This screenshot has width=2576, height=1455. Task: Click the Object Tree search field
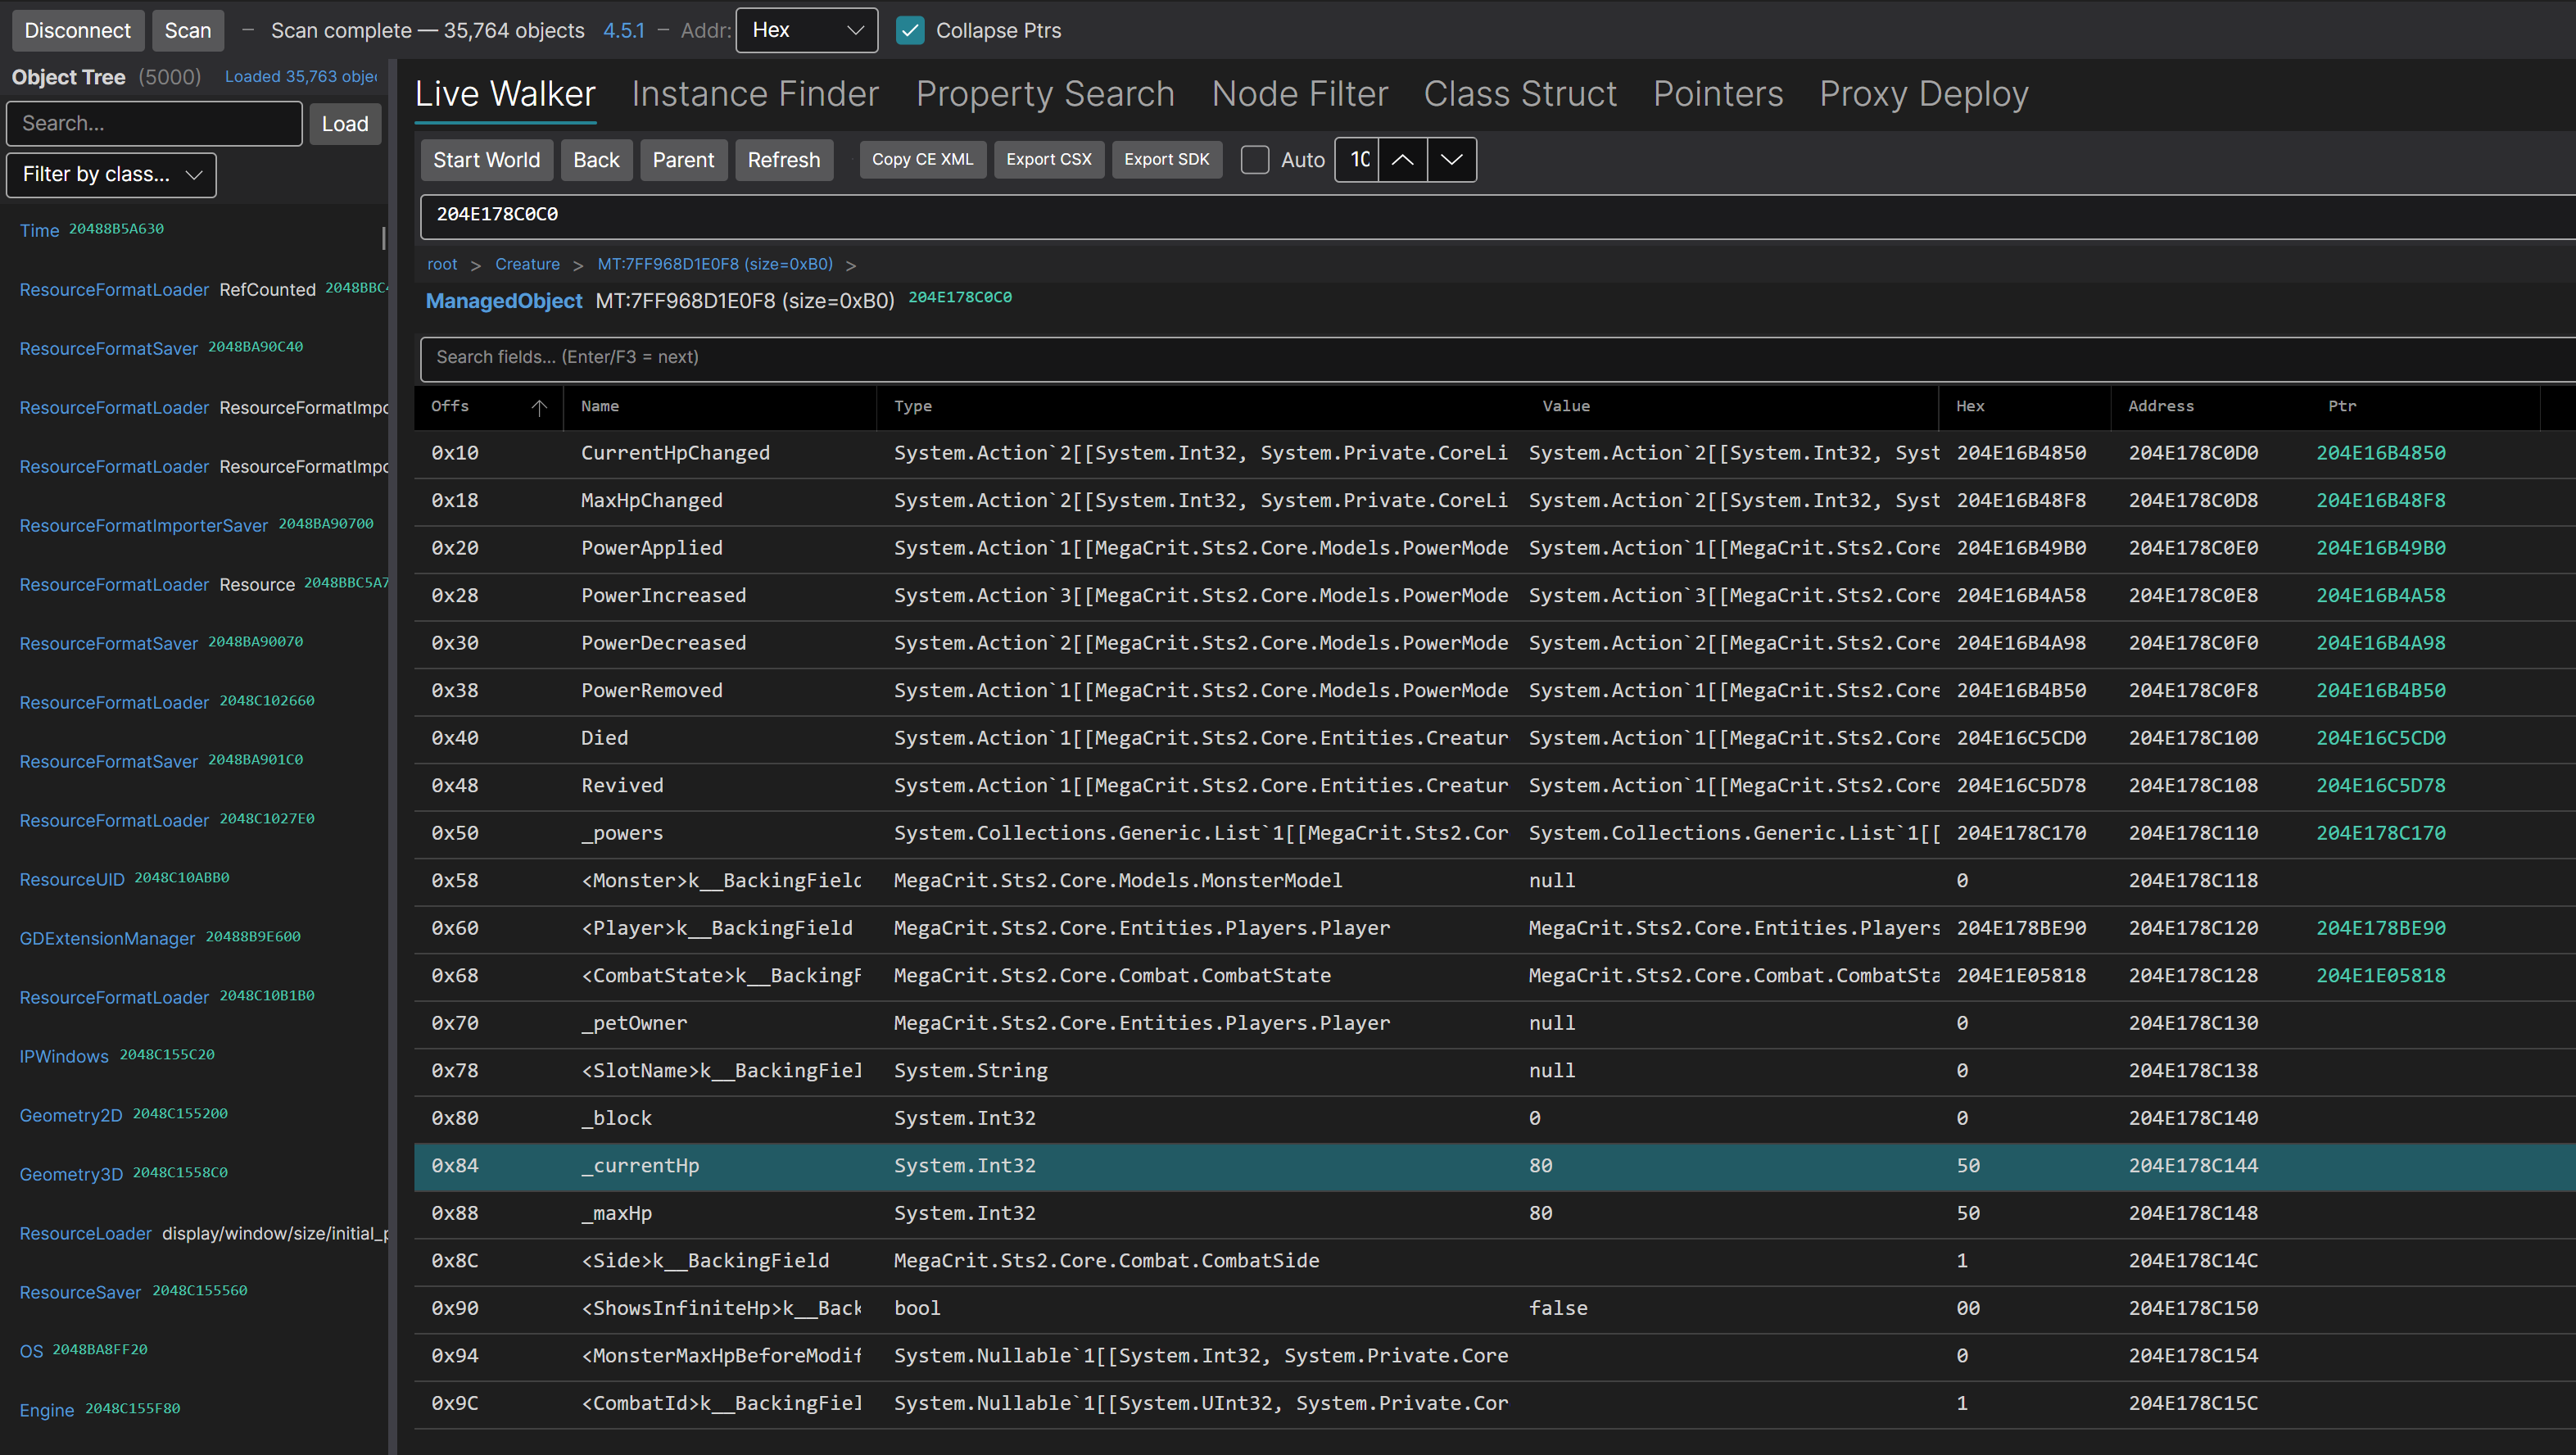[x=154, y=123]
